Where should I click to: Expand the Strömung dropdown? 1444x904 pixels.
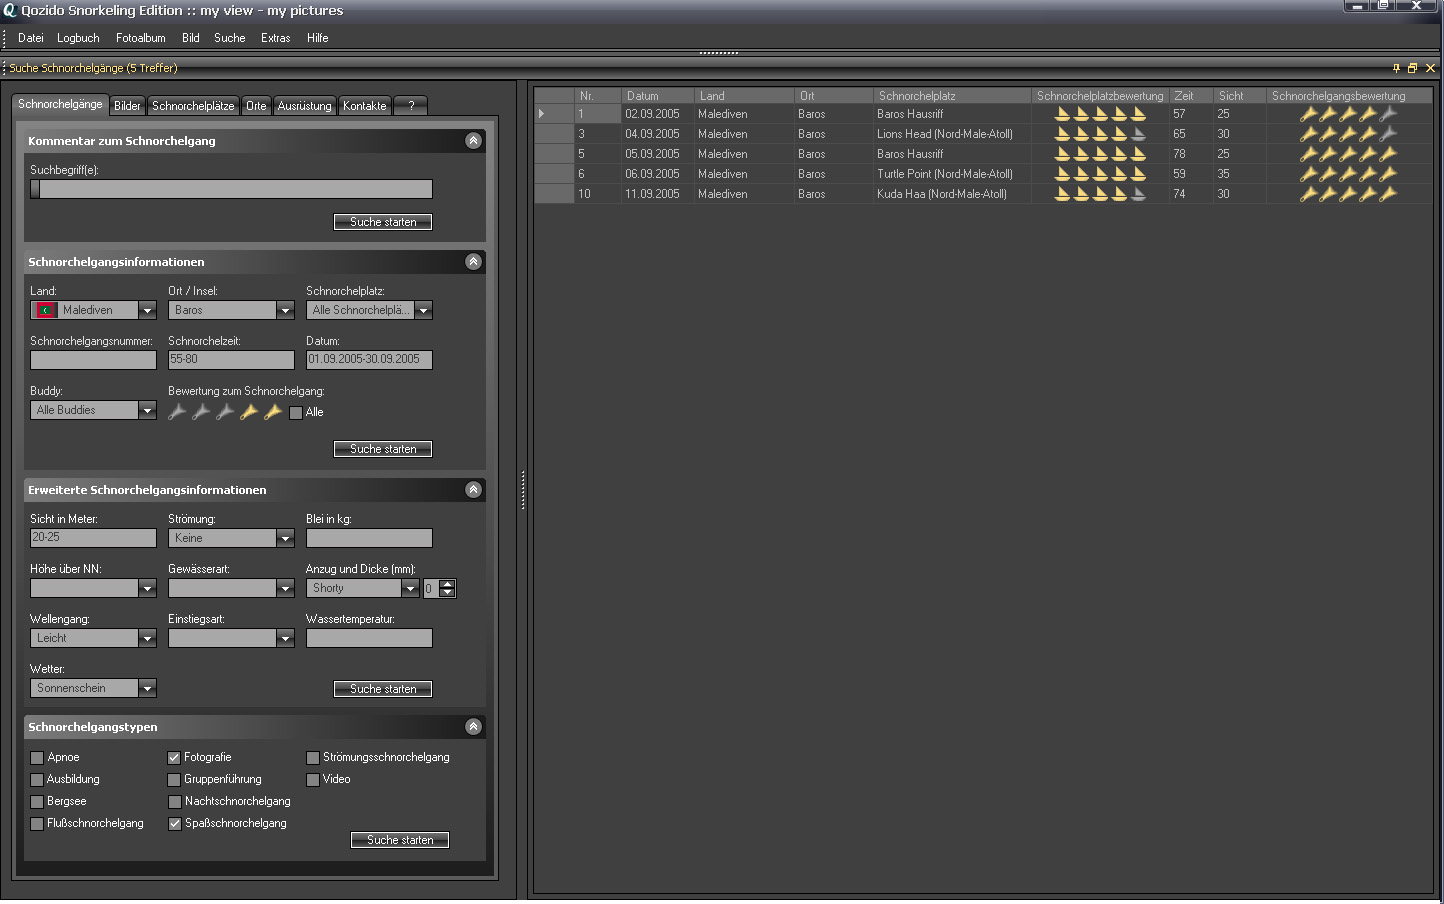[285, 539]
